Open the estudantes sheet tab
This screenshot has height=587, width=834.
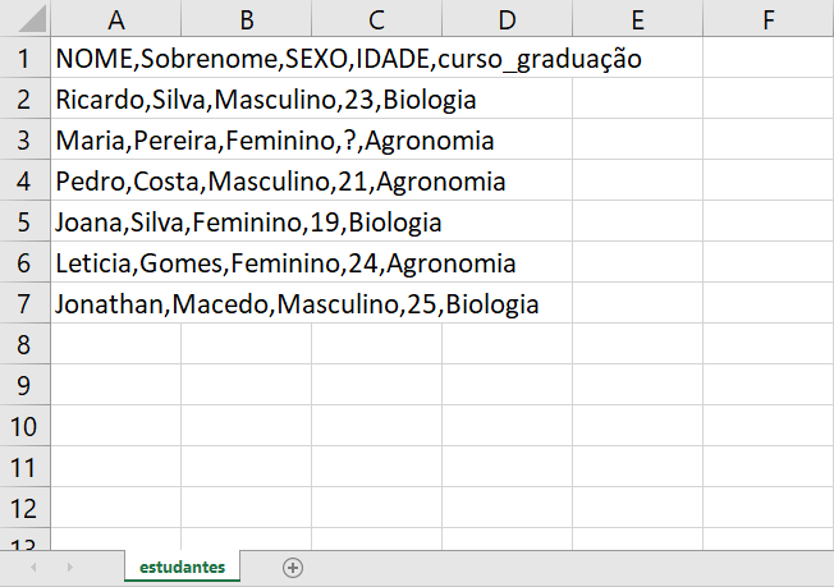coord(182,567)
